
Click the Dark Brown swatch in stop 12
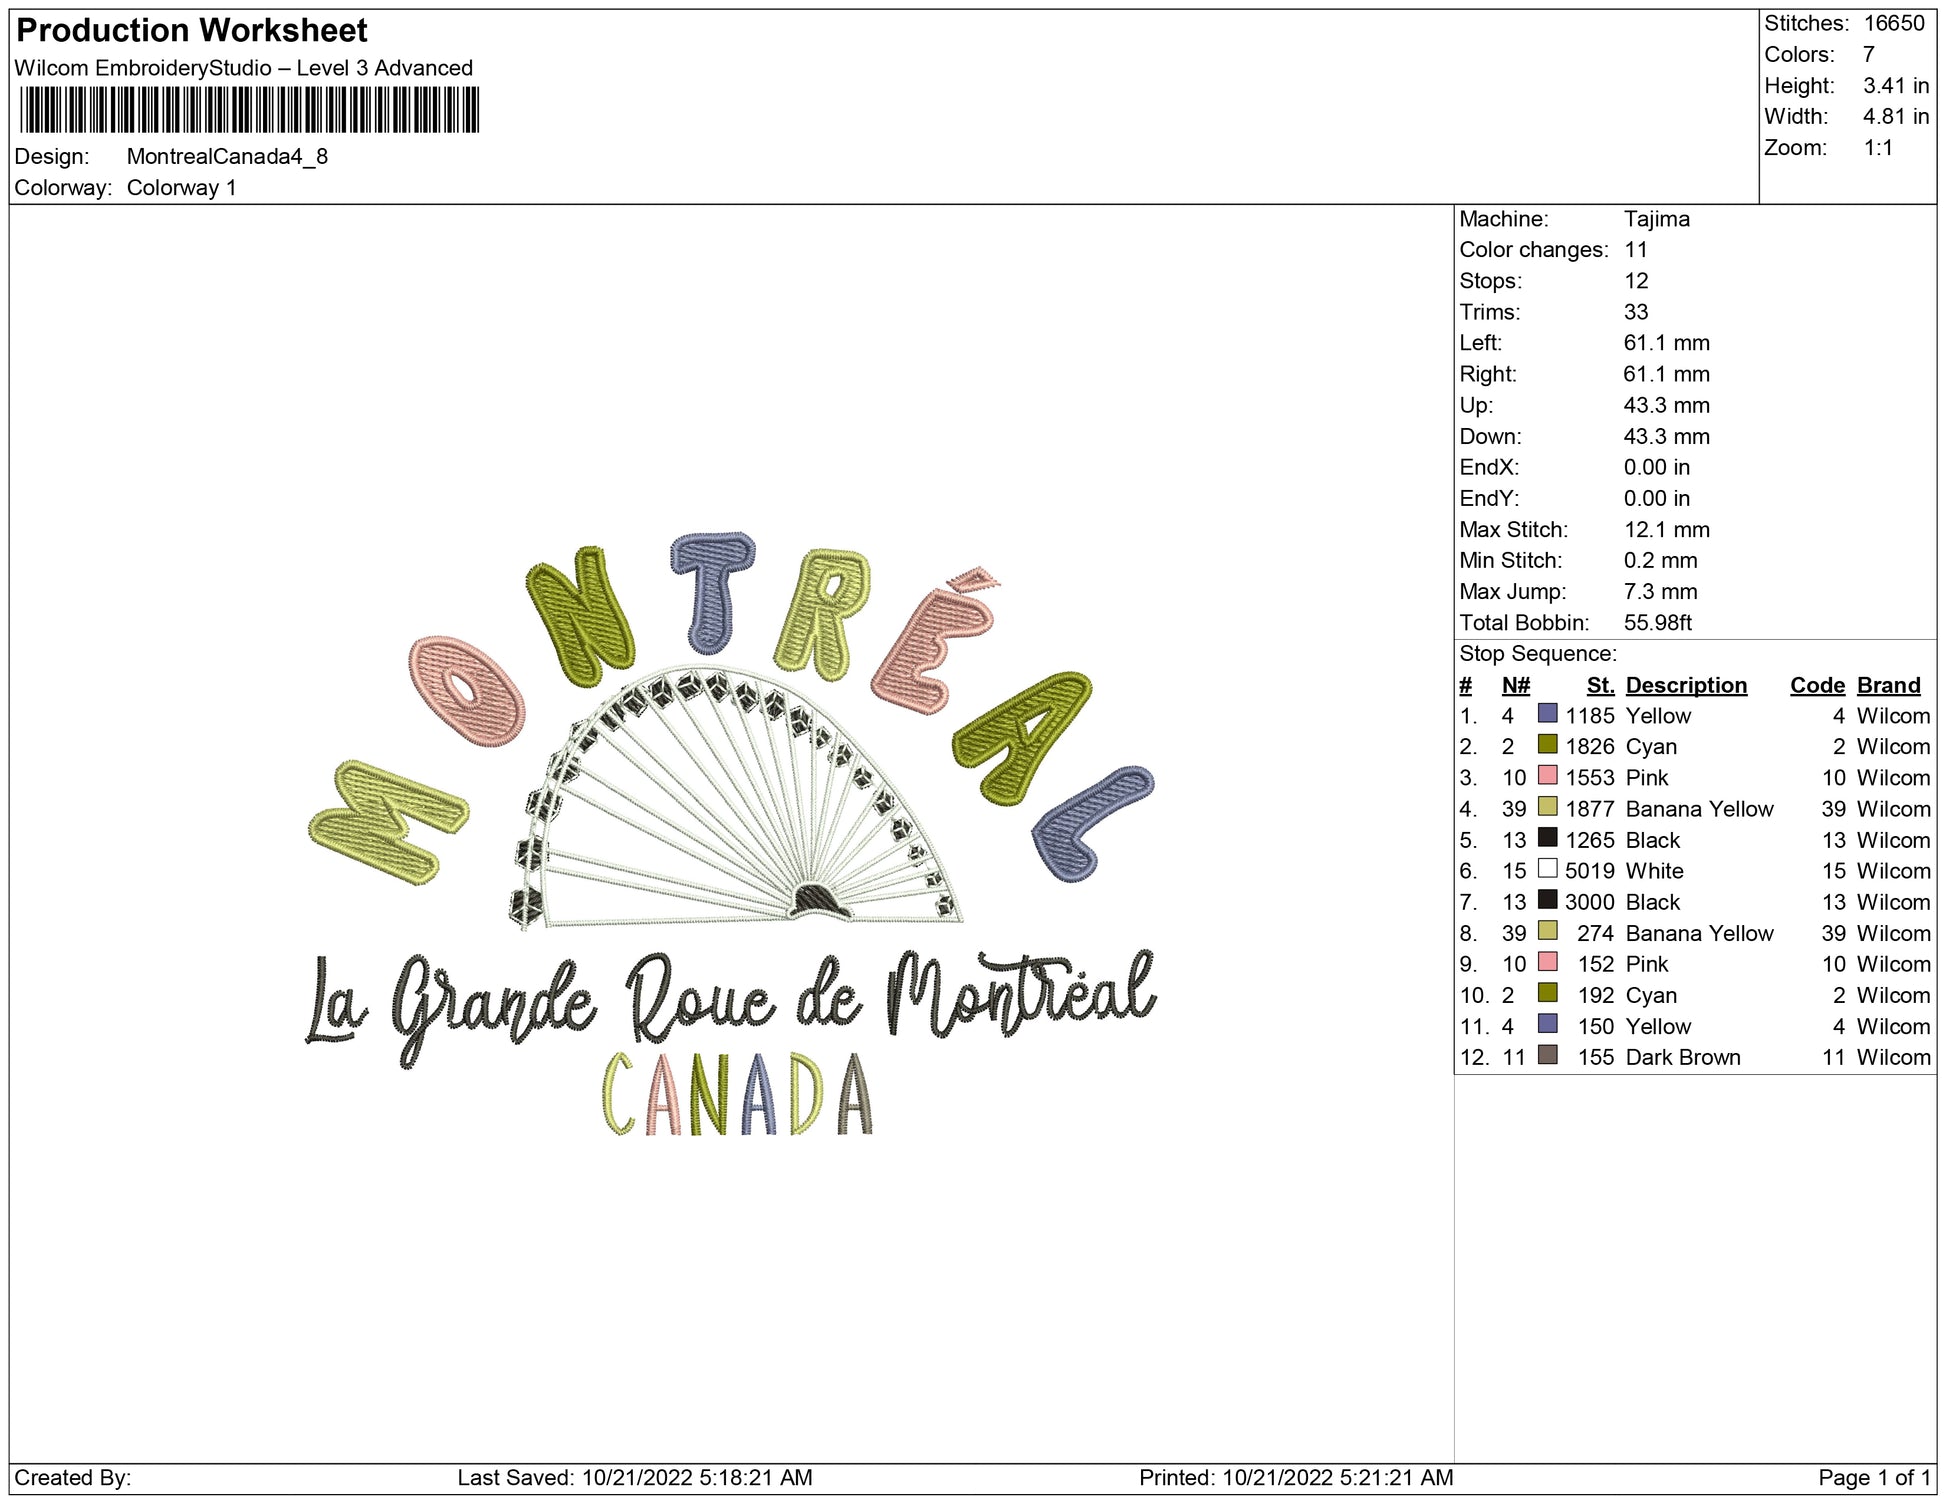point(1547,1055)
